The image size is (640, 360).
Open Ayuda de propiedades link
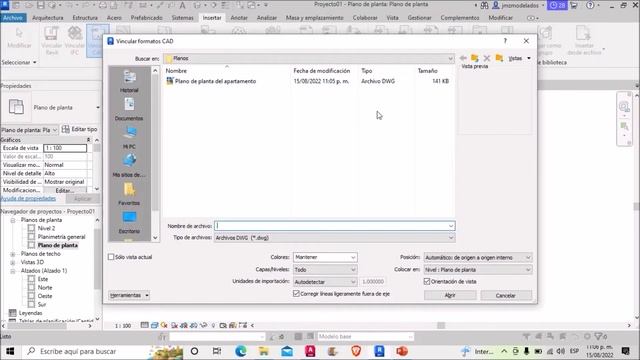(x=28, y=198)
